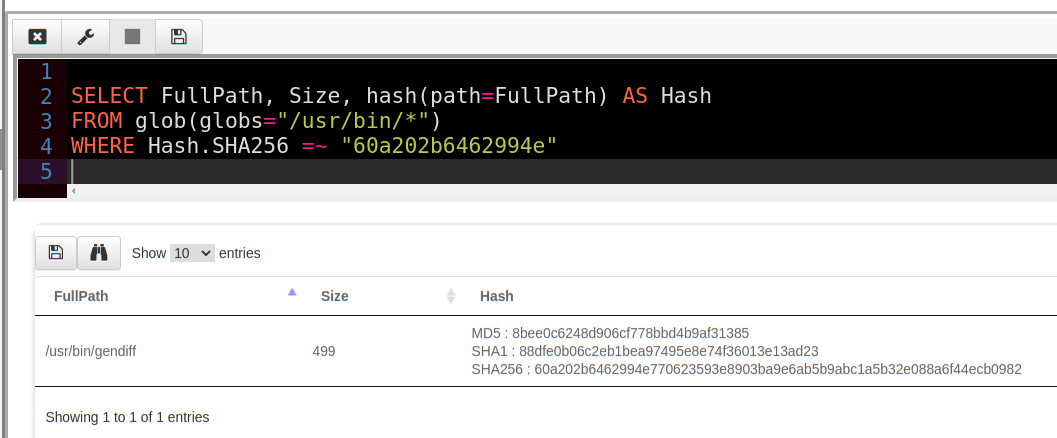Download results with the table's floppy disk icon

[56, 253]
